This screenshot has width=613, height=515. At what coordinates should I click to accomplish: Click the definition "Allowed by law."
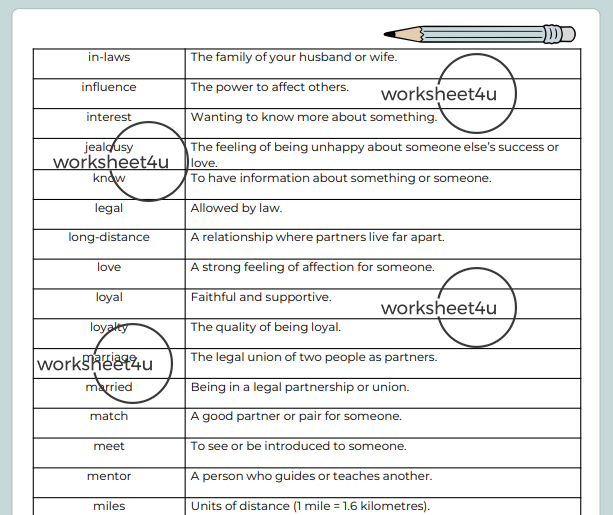tap(236, 208)
